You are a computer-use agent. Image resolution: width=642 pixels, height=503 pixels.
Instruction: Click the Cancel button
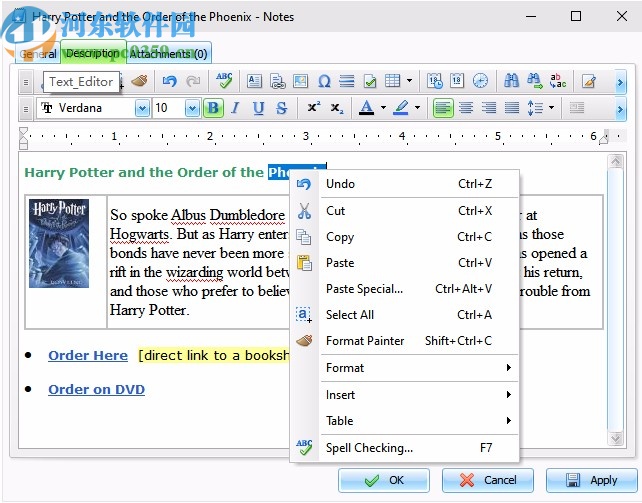click(x=488, y=480)
